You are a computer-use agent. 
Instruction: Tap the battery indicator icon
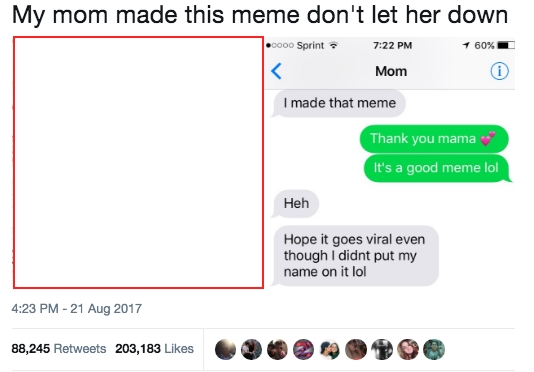tap(506, 45)
